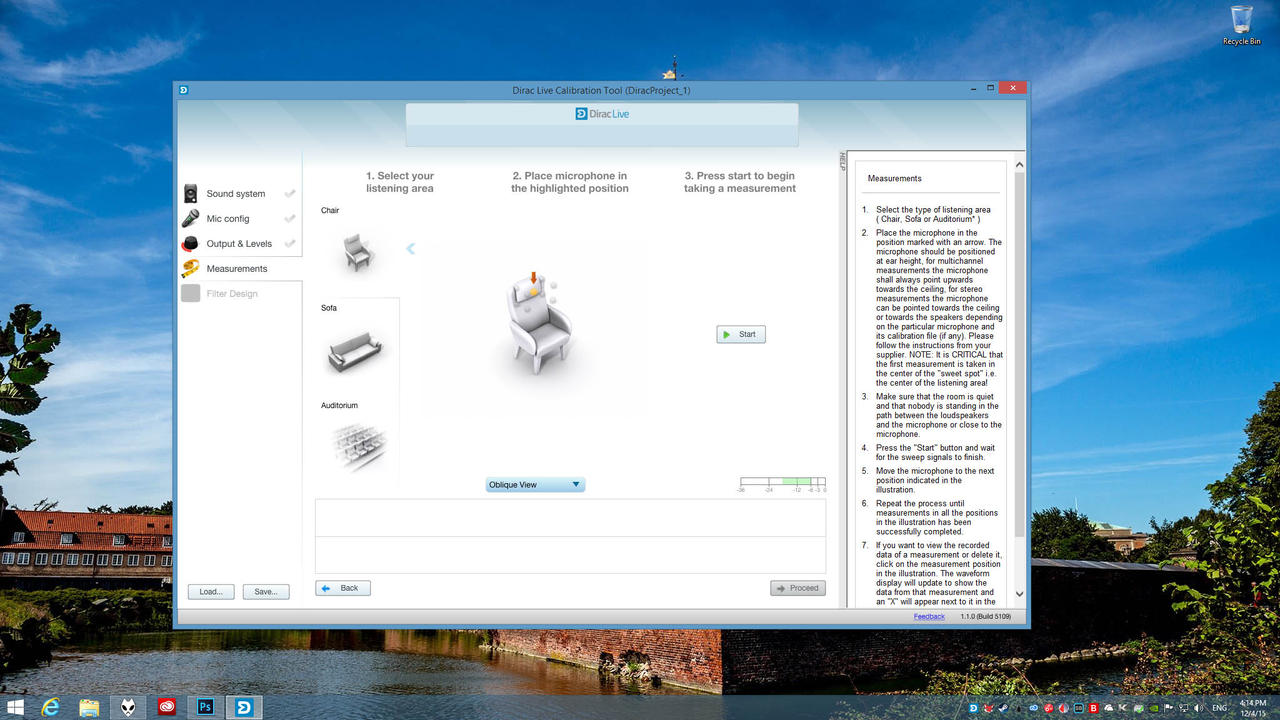Open the Recycle Bin on desktop
Image resolution: width=1280 pixels, height=720 pixels.
point(1242,25)
